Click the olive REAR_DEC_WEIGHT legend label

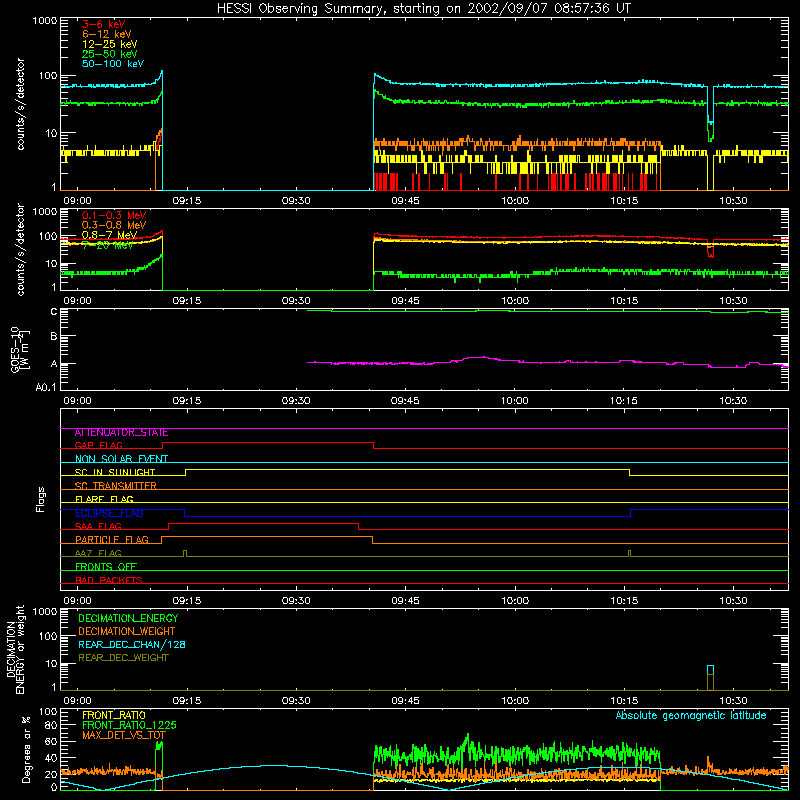123,658
